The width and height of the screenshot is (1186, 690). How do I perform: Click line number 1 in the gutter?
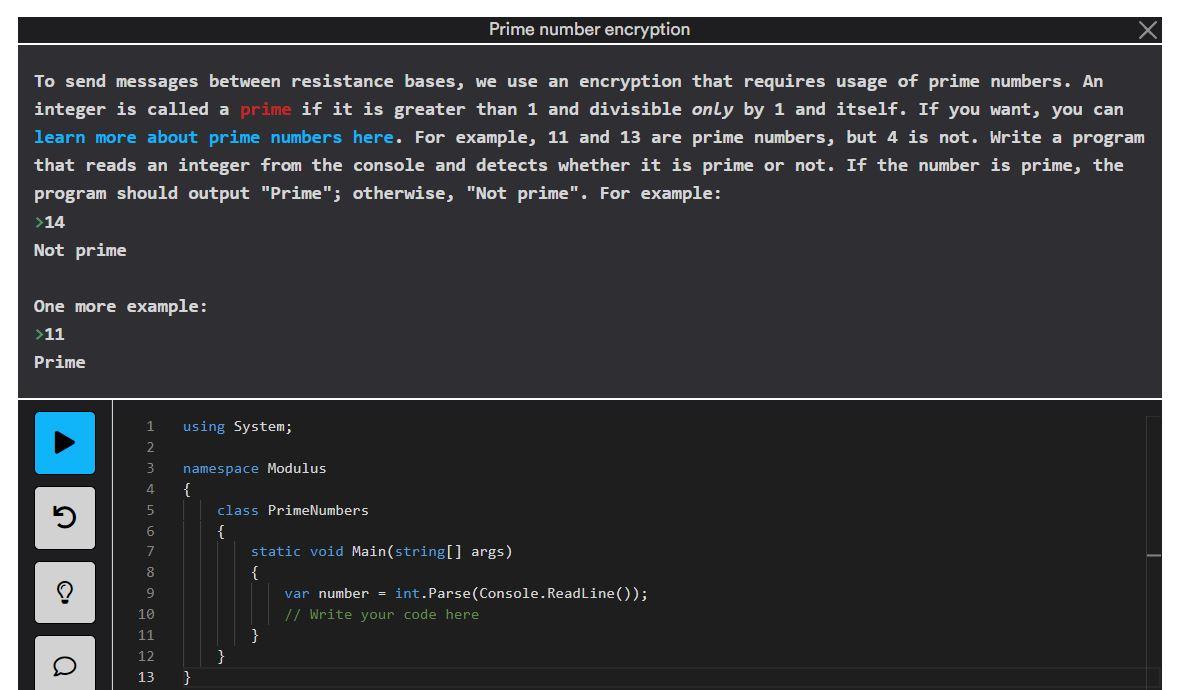[150, 427]
